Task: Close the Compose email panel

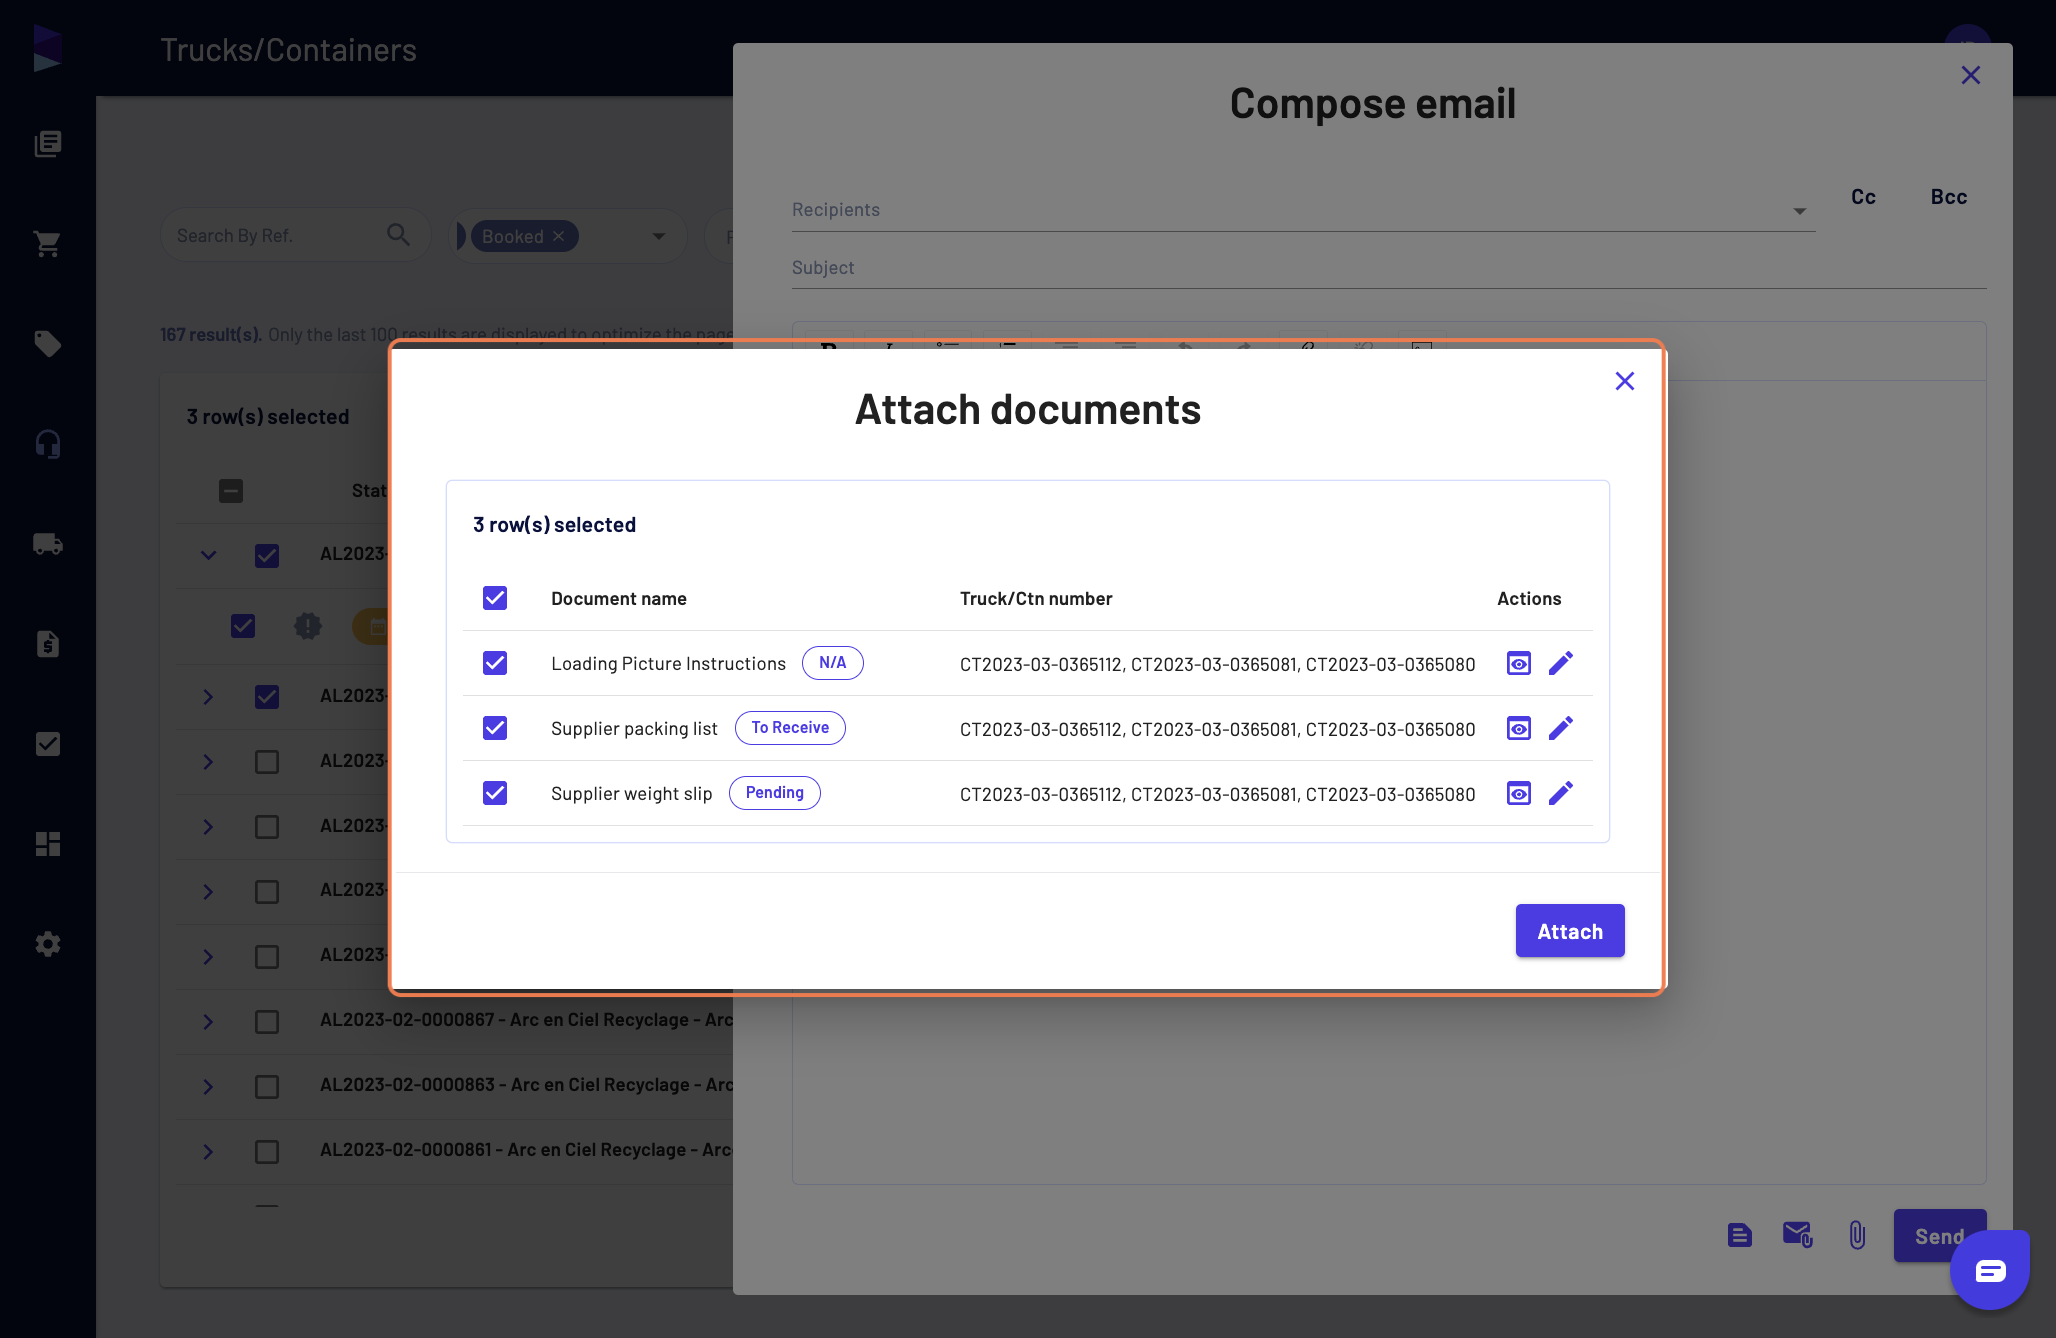Action: coord(1971,75)
